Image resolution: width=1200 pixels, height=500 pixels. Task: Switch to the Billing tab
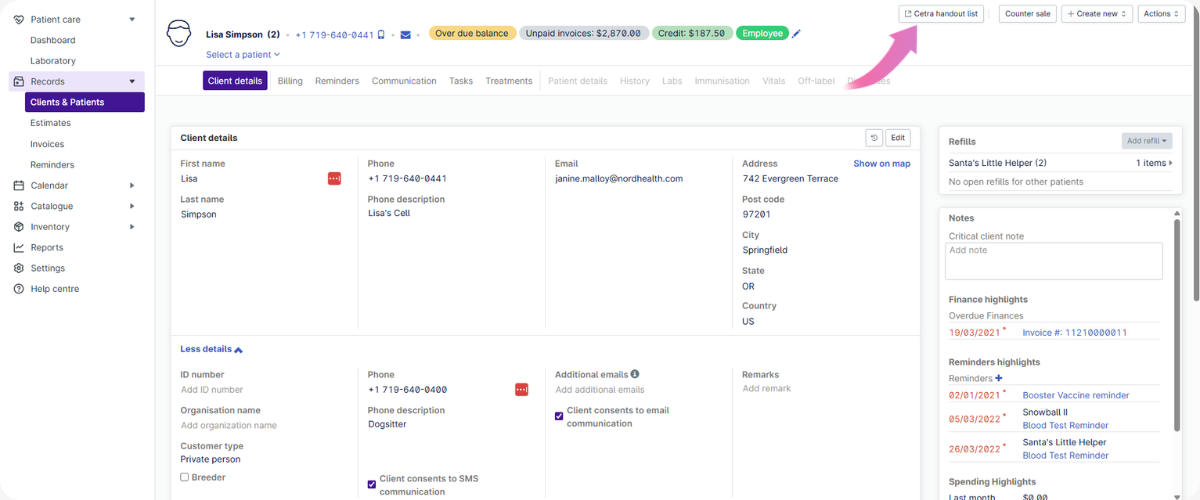point(290,81)
